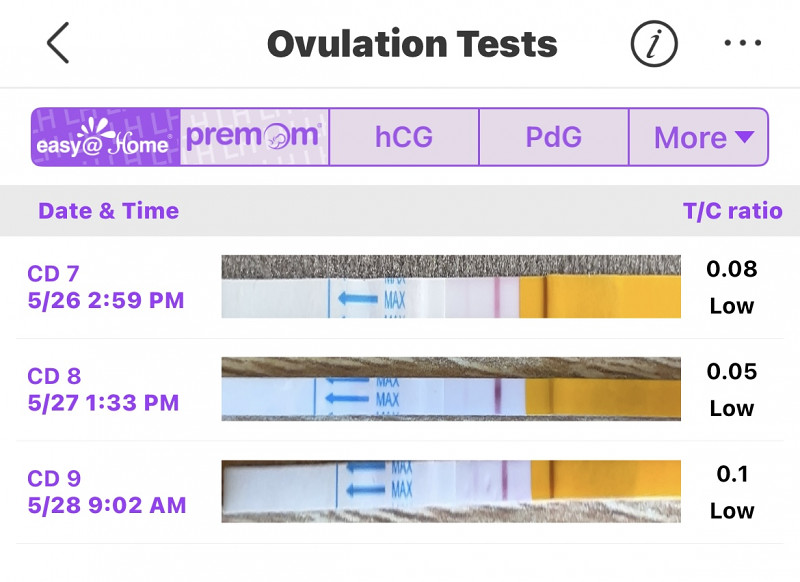Tap the 0.05 Low ratio result

[732, 390]
